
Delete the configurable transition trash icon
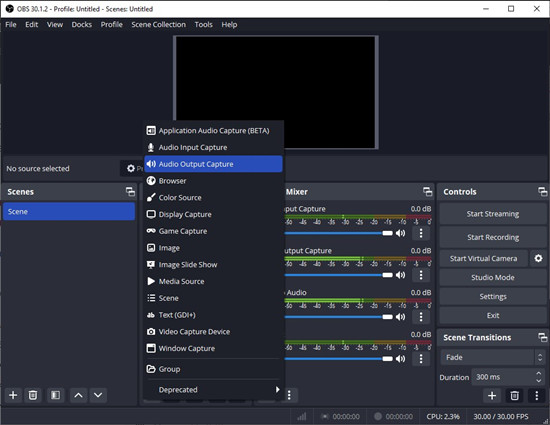point(515,396)
